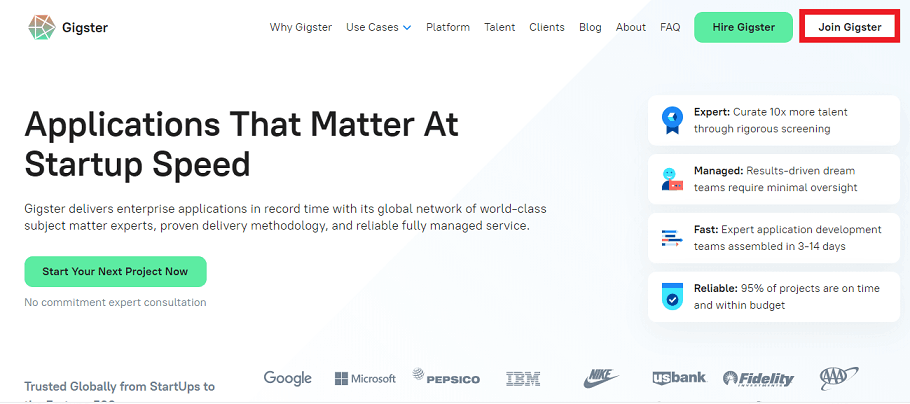Screen dimensions: 910x404
Task: Click the Gigster logo icon
Action: 42,27
